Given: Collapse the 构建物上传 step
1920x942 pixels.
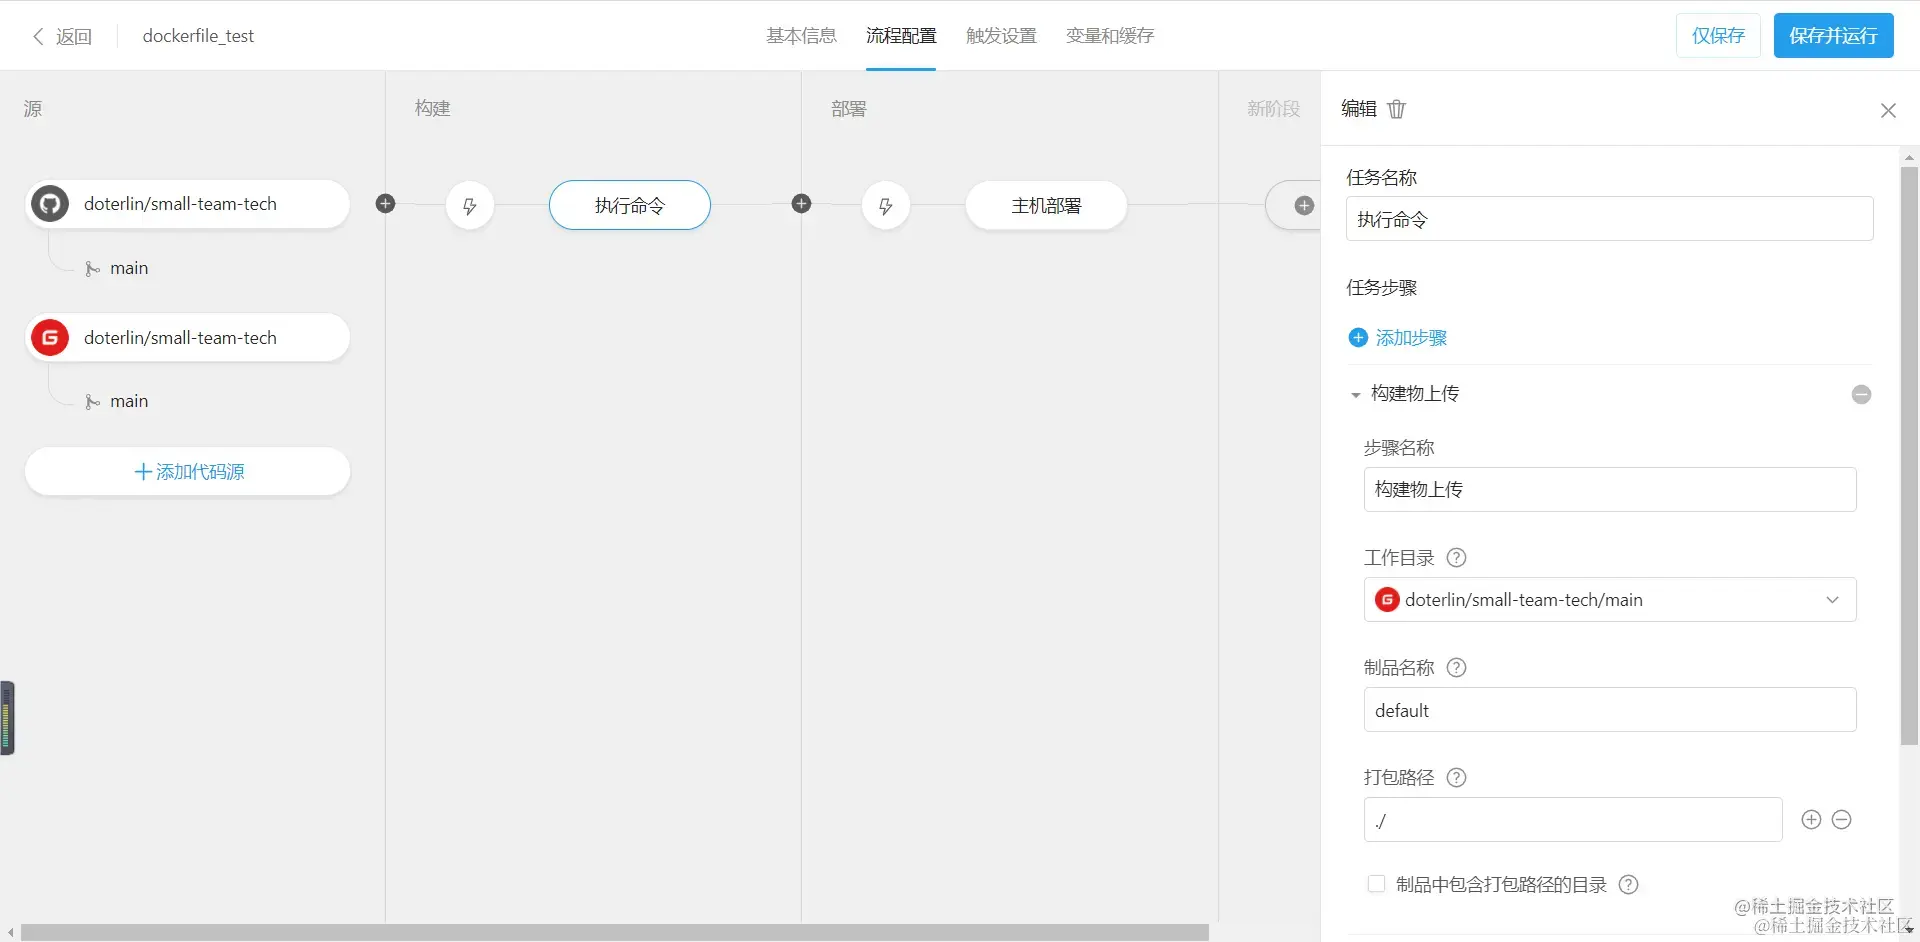Looking at the screenshot, I should [x=1356, y=395].
